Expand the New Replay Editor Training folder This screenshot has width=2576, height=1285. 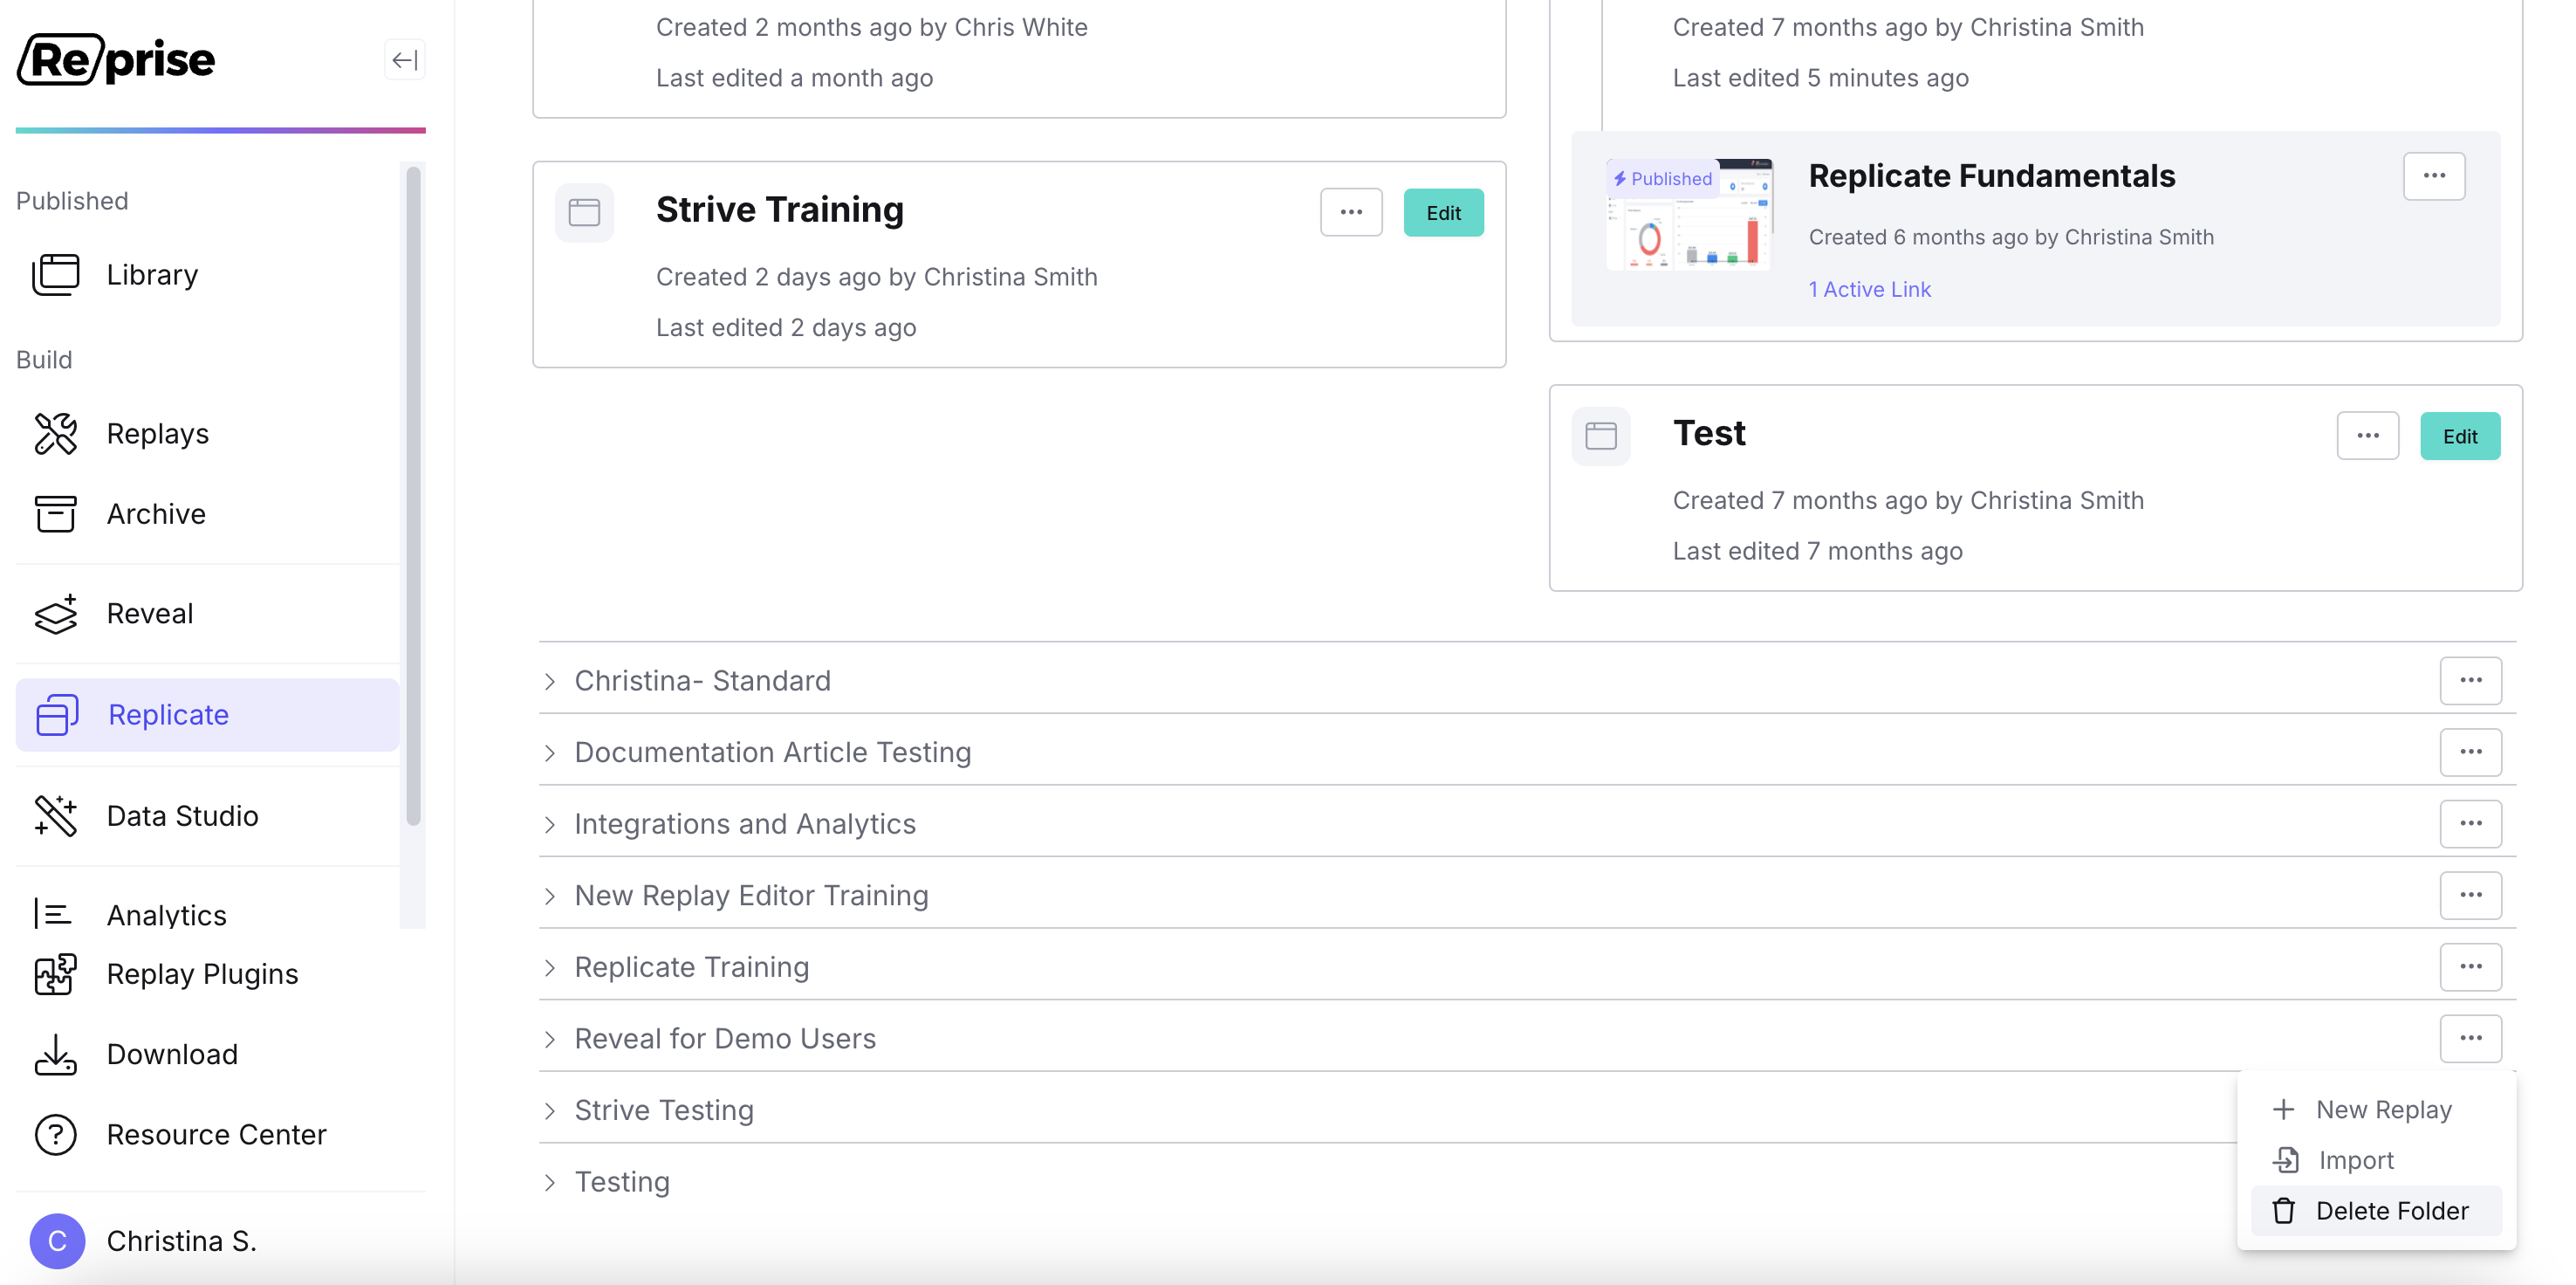[x=549, y=896]
